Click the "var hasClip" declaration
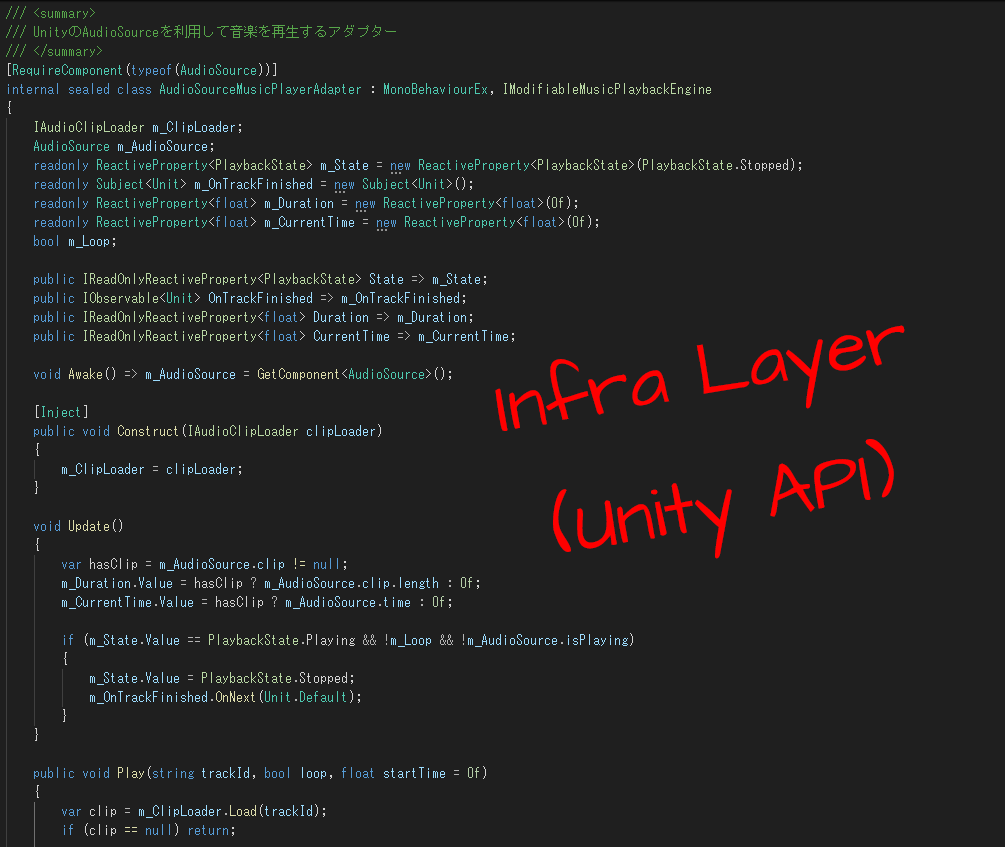Viewport: 1005px width, 847px height. [99, 564]
